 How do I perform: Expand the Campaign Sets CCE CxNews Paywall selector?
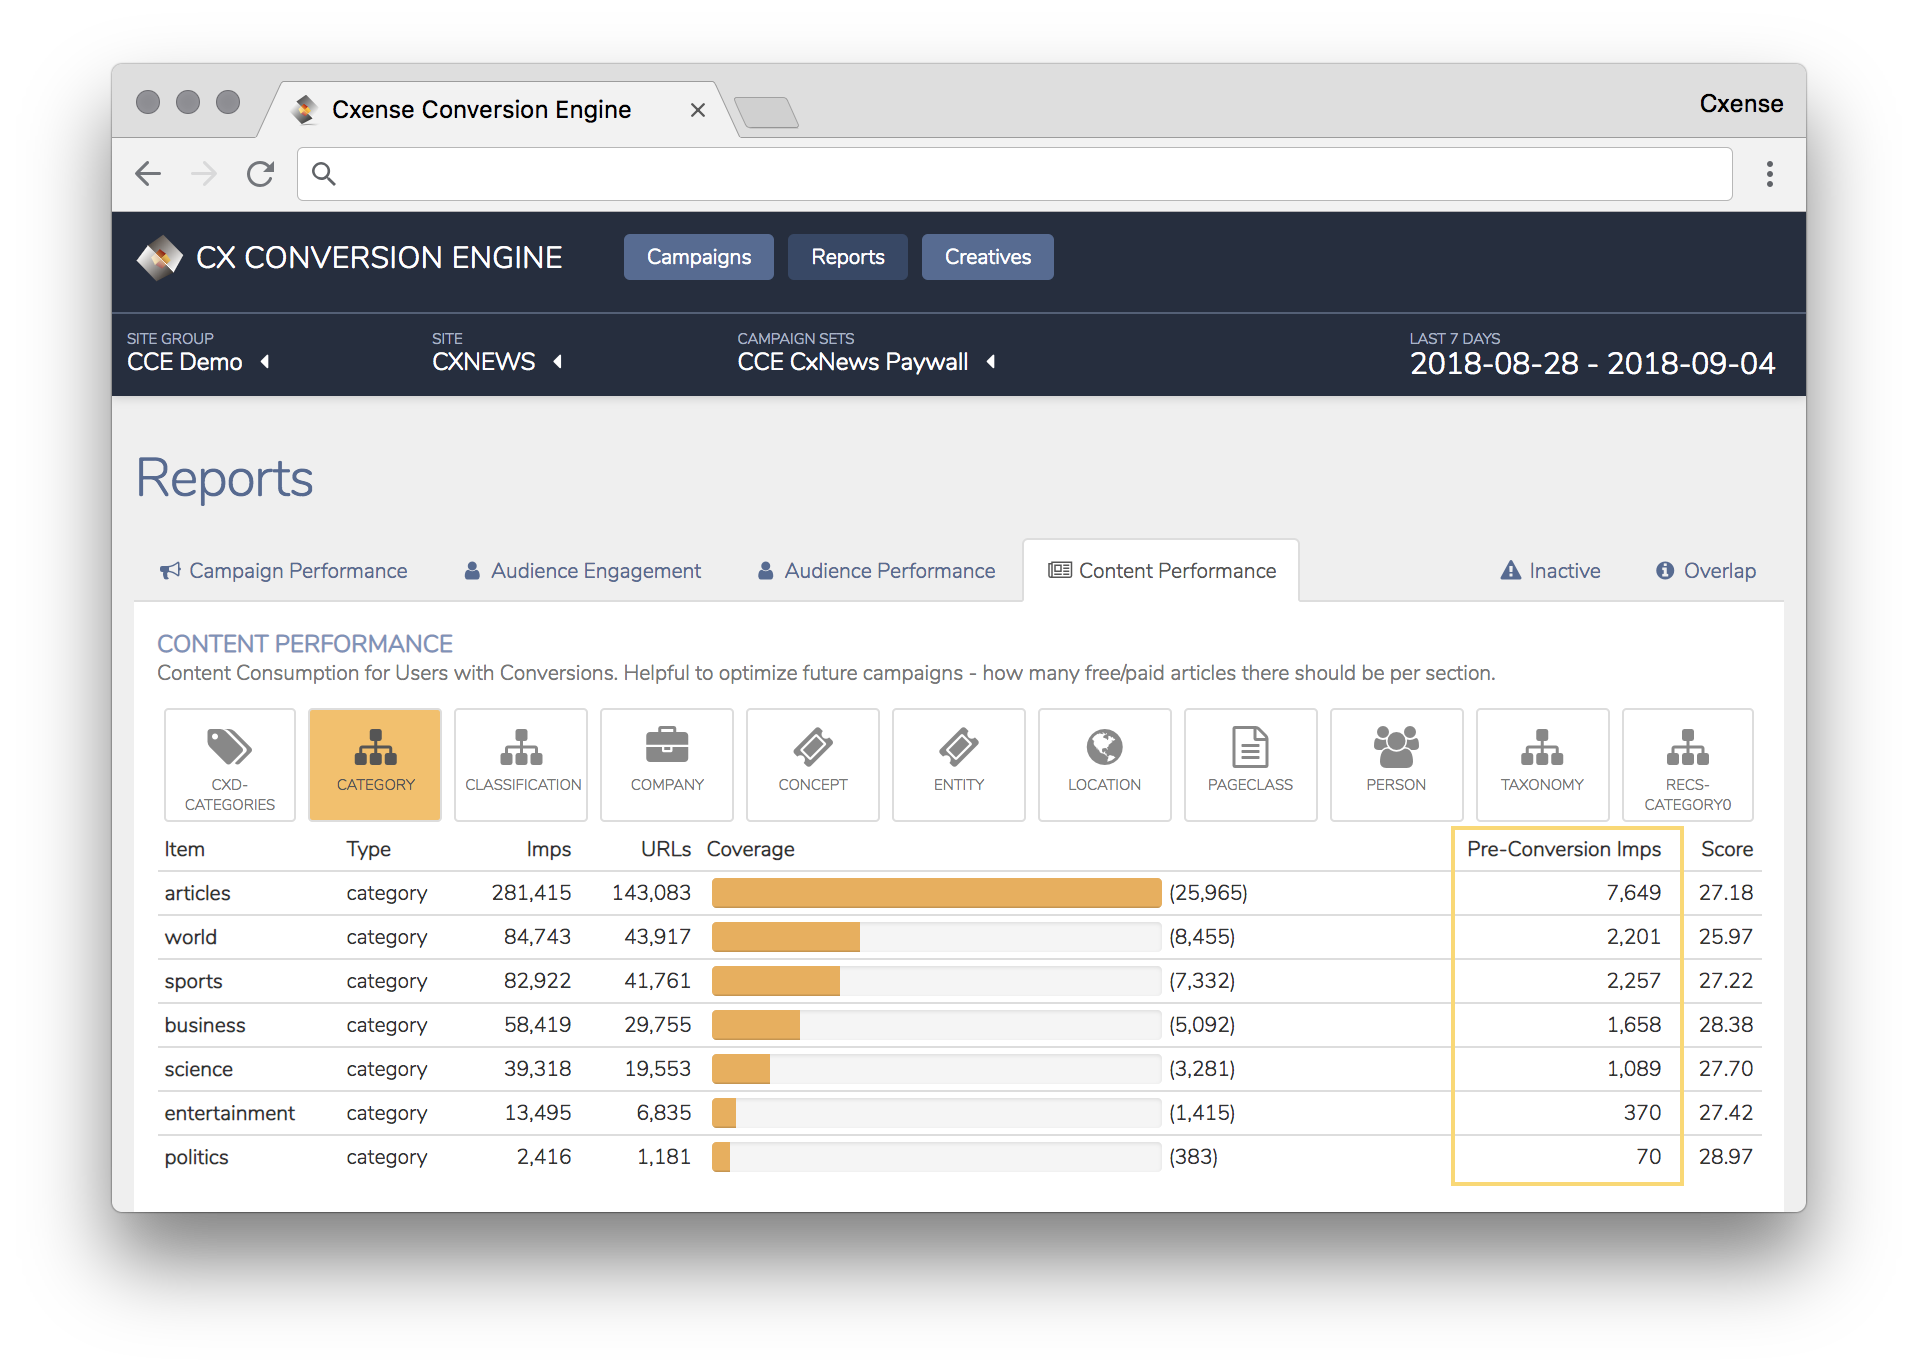pos(866,362)
